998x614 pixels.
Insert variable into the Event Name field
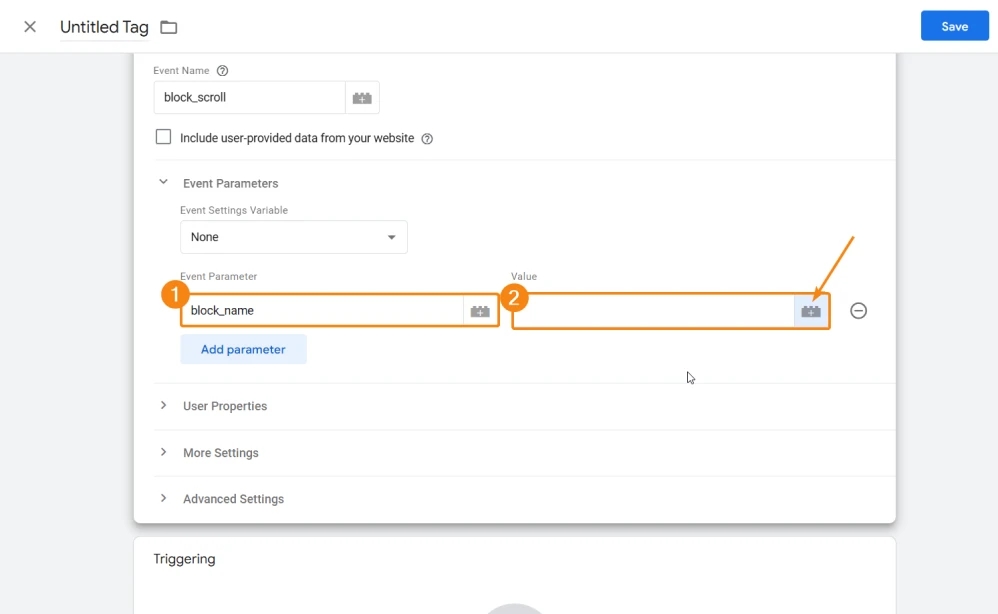pyautogui.click(x=362, y=97)
